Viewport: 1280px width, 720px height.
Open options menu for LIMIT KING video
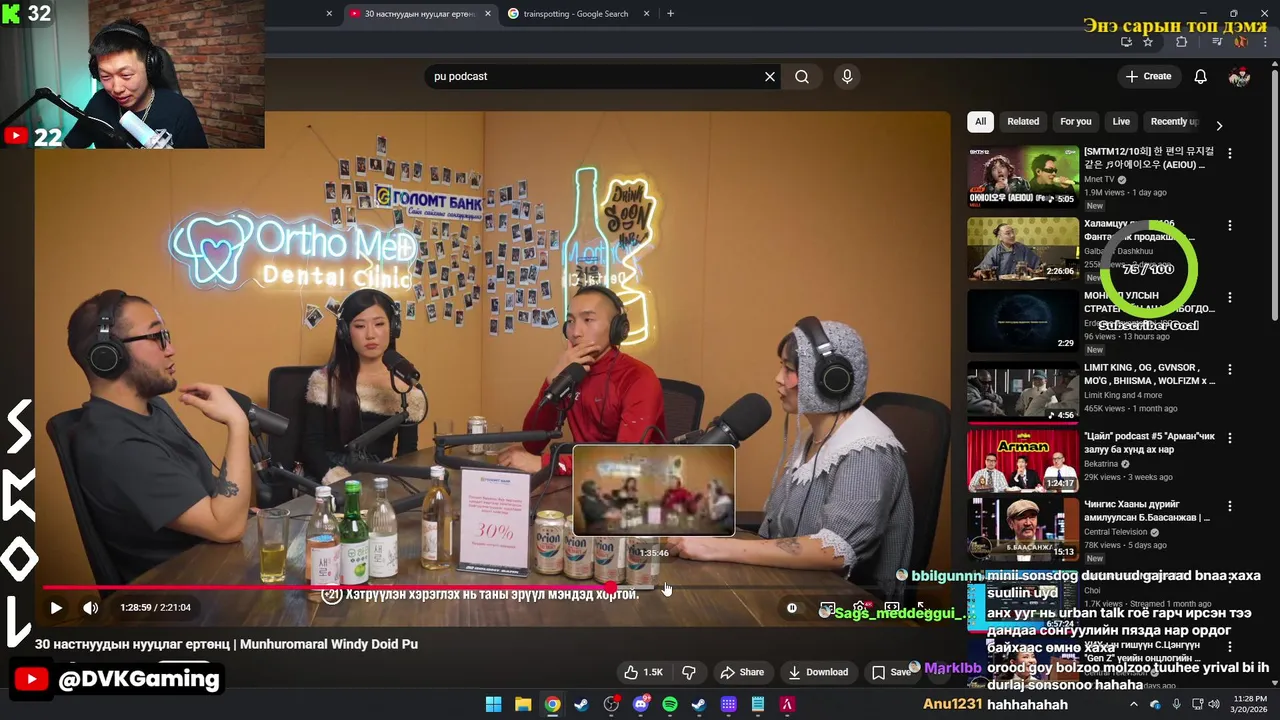click(1230, 369)
